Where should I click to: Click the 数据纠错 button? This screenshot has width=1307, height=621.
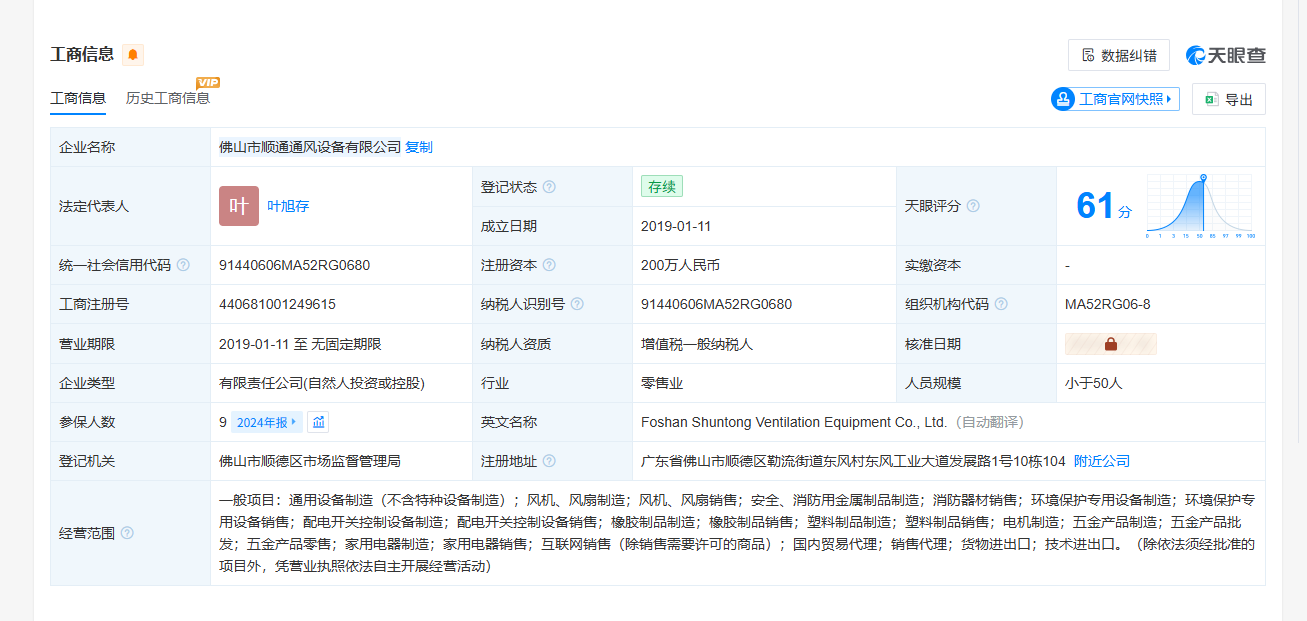click(x=1118, y=55)
